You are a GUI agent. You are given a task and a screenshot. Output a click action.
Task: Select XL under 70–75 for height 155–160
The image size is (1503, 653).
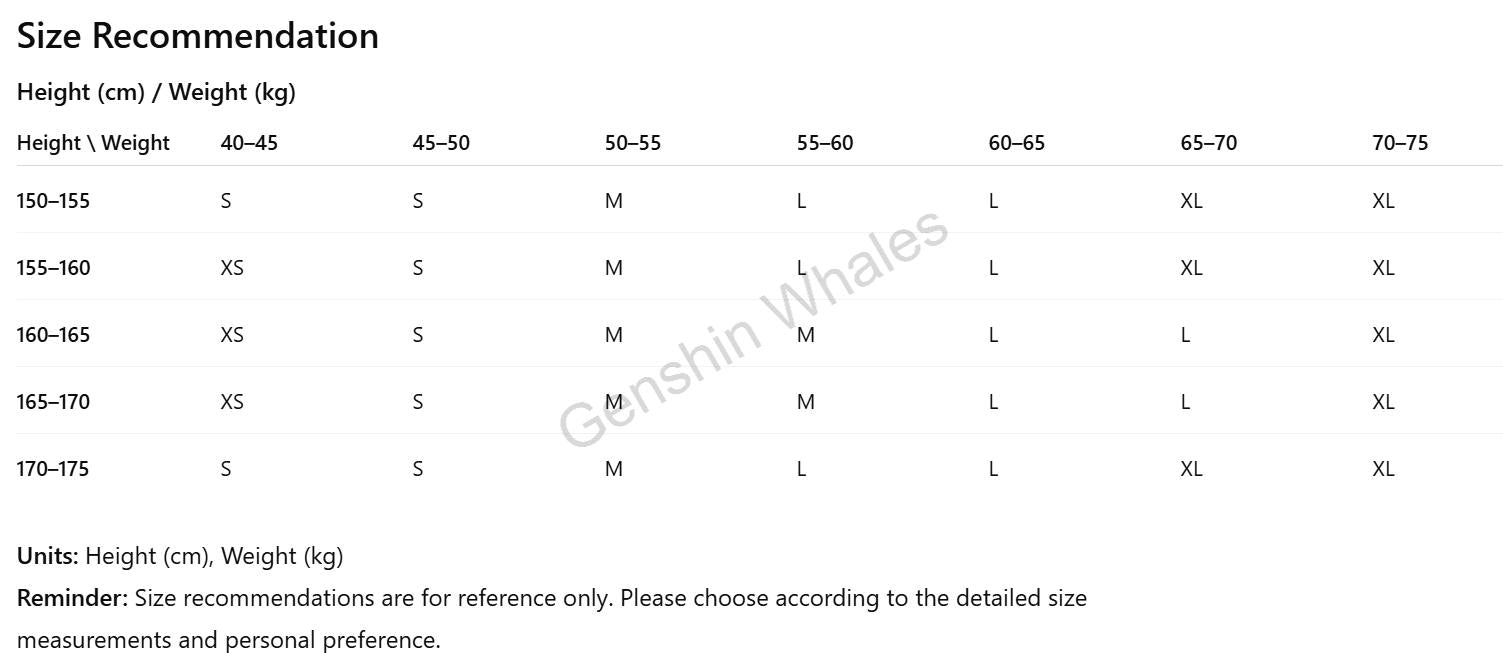[x=1383, y=268]
